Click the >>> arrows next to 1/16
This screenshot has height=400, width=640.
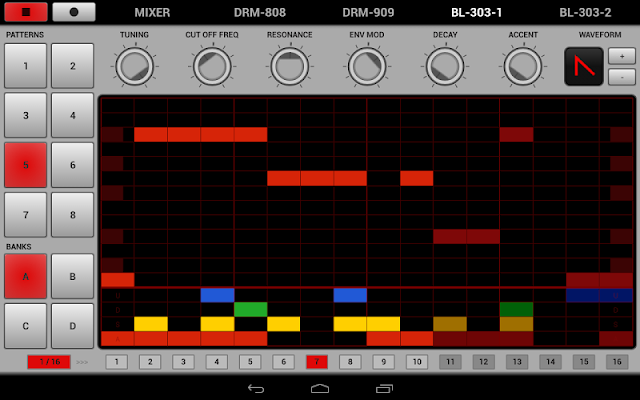point(82,362)
